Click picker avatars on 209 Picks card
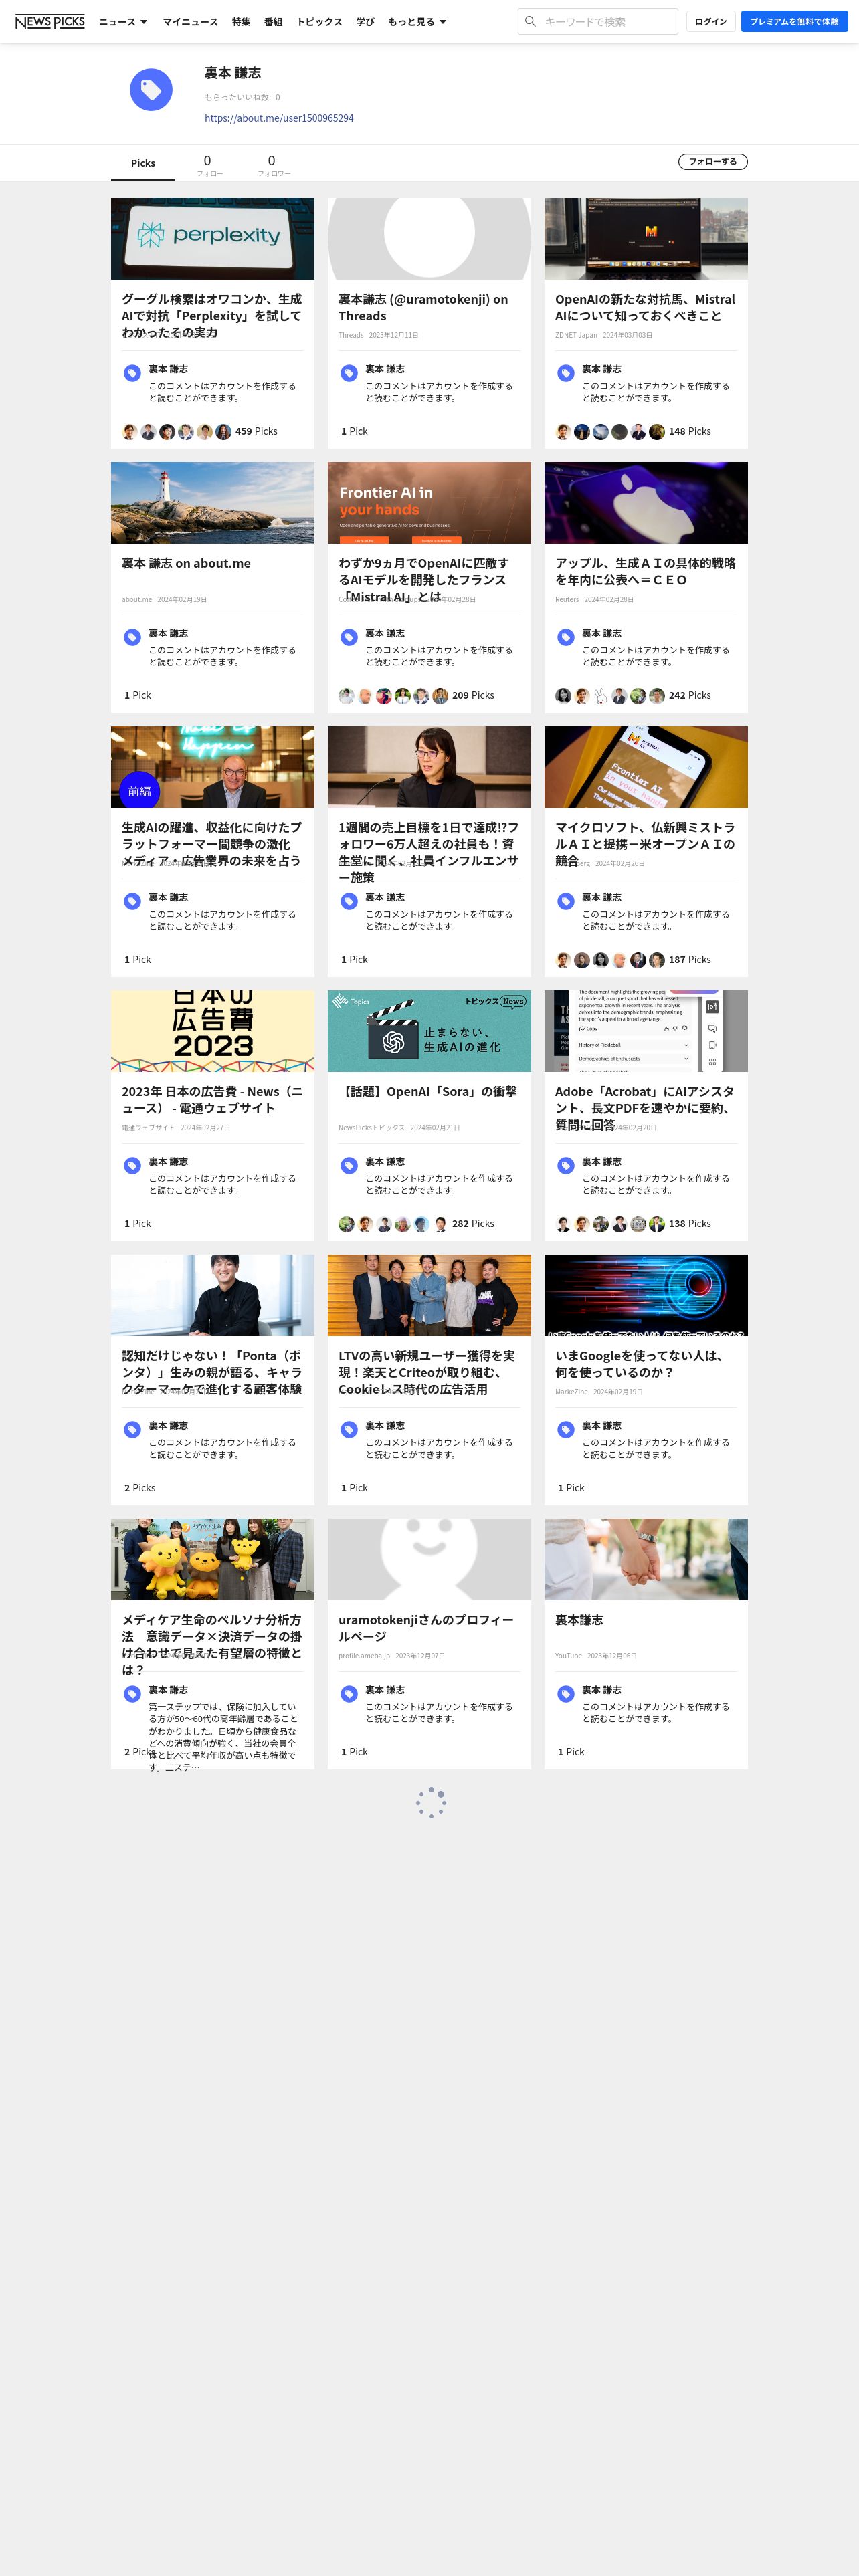Image resolution: width=859 pixels, height=2576 pixels. [x=393, y=696]
